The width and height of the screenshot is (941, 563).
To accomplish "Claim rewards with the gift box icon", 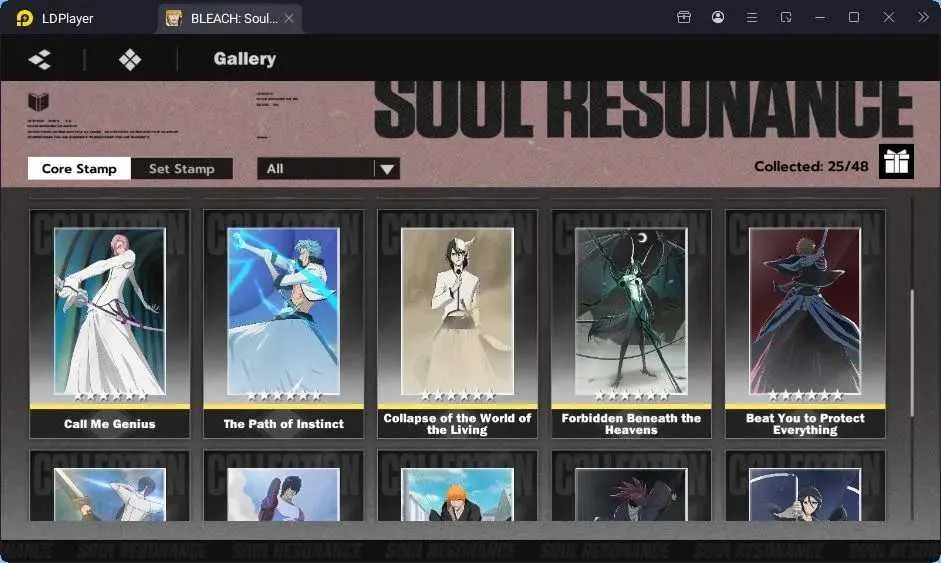I will click(x=896, y=161).
